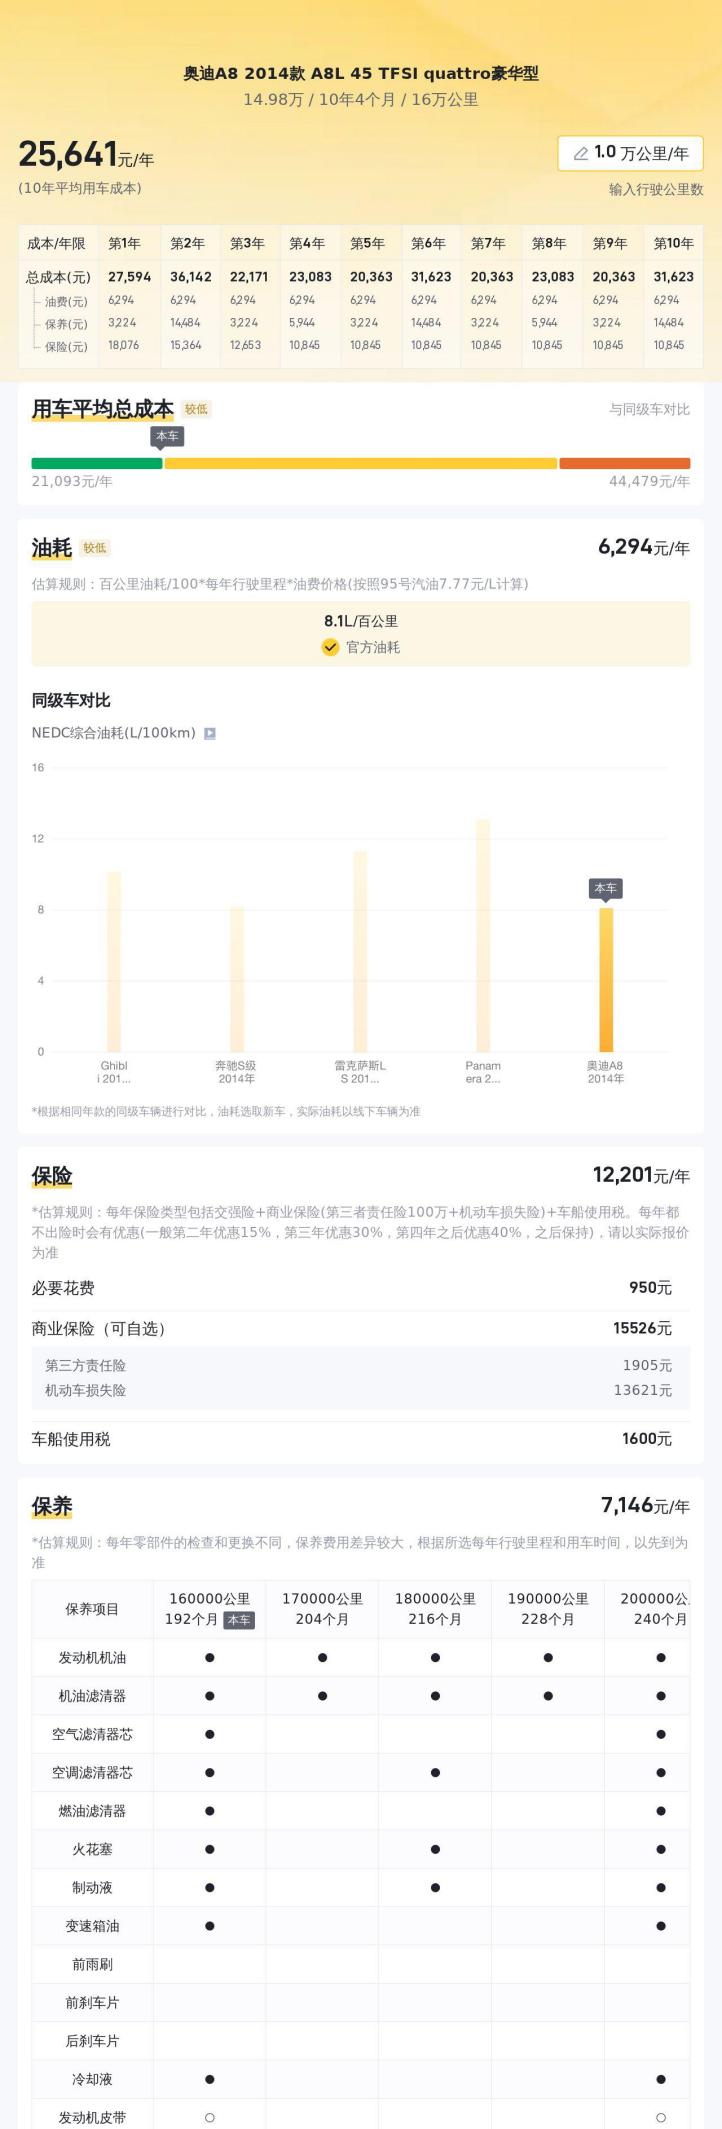
Task: Click the 机动车损失险 13621元 row
Action: pyautogui.click(x=361, y=1390)
